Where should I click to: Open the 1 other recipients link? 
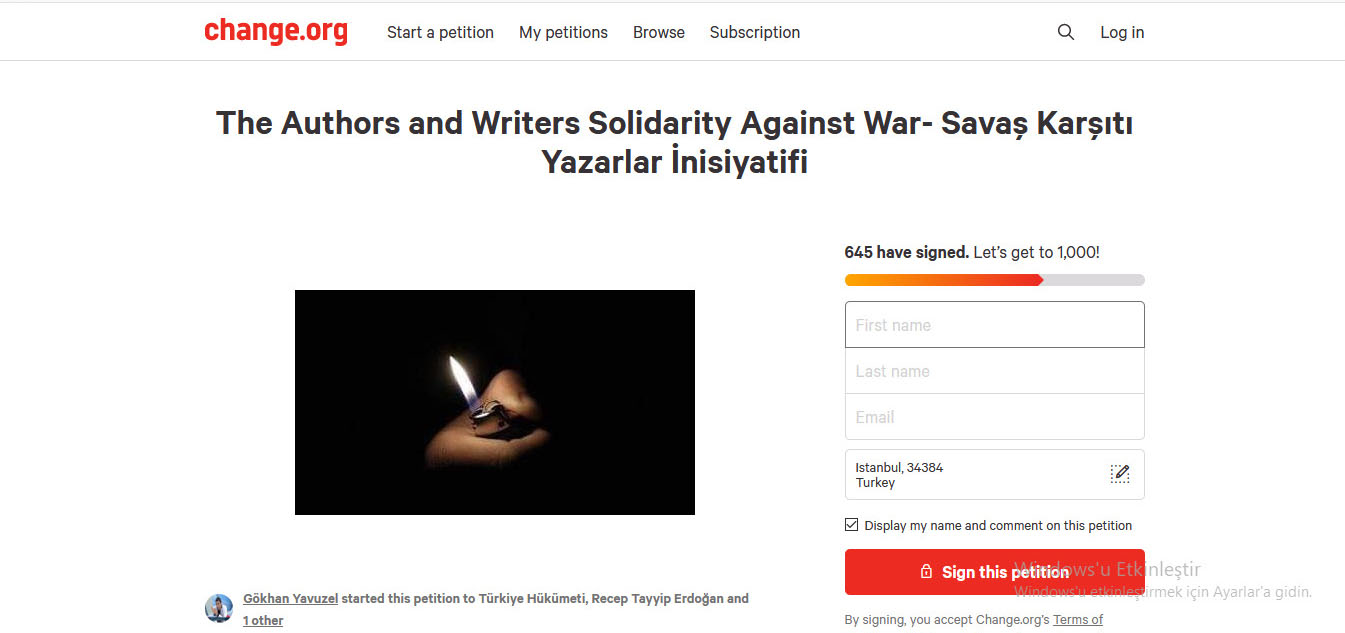pyautogui.click(x=263, y=621)
